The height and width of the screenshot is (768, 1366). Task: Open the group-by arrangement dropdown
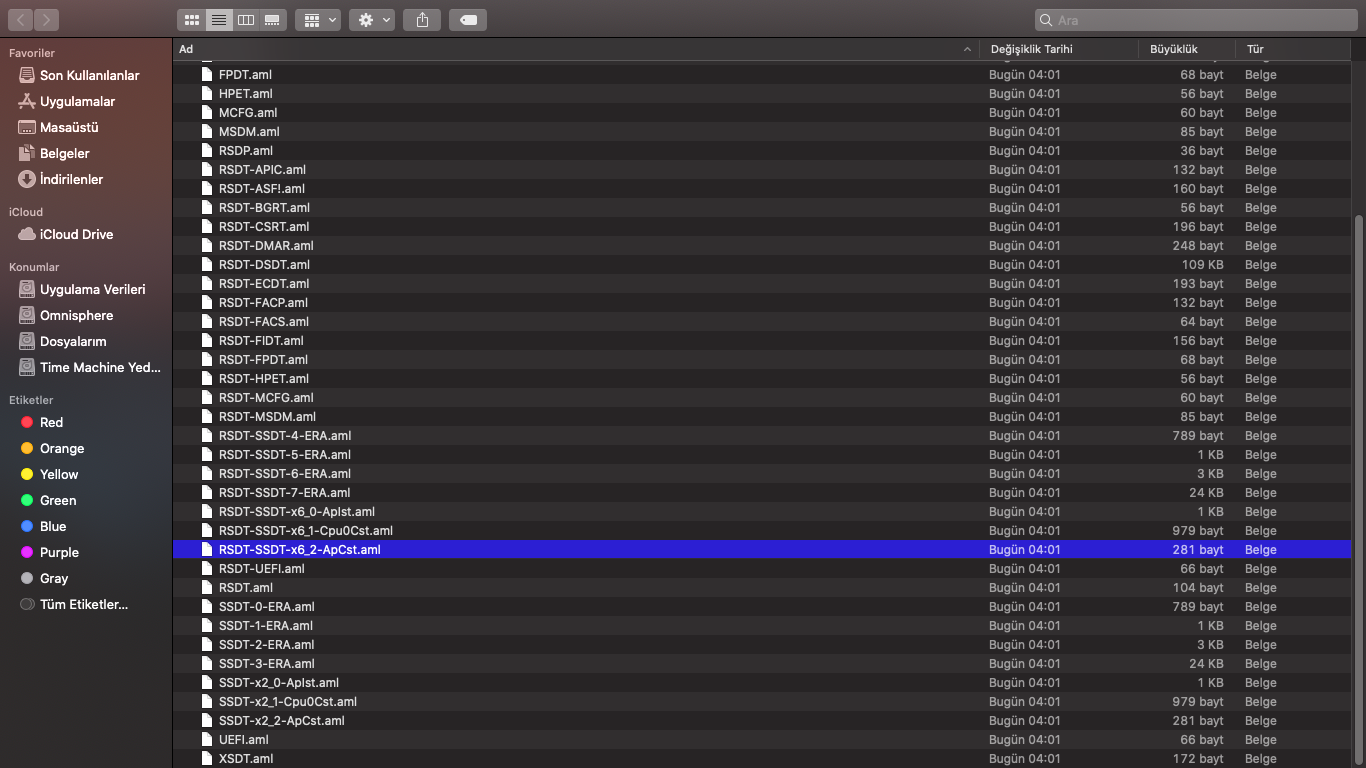tap(319, 20)
